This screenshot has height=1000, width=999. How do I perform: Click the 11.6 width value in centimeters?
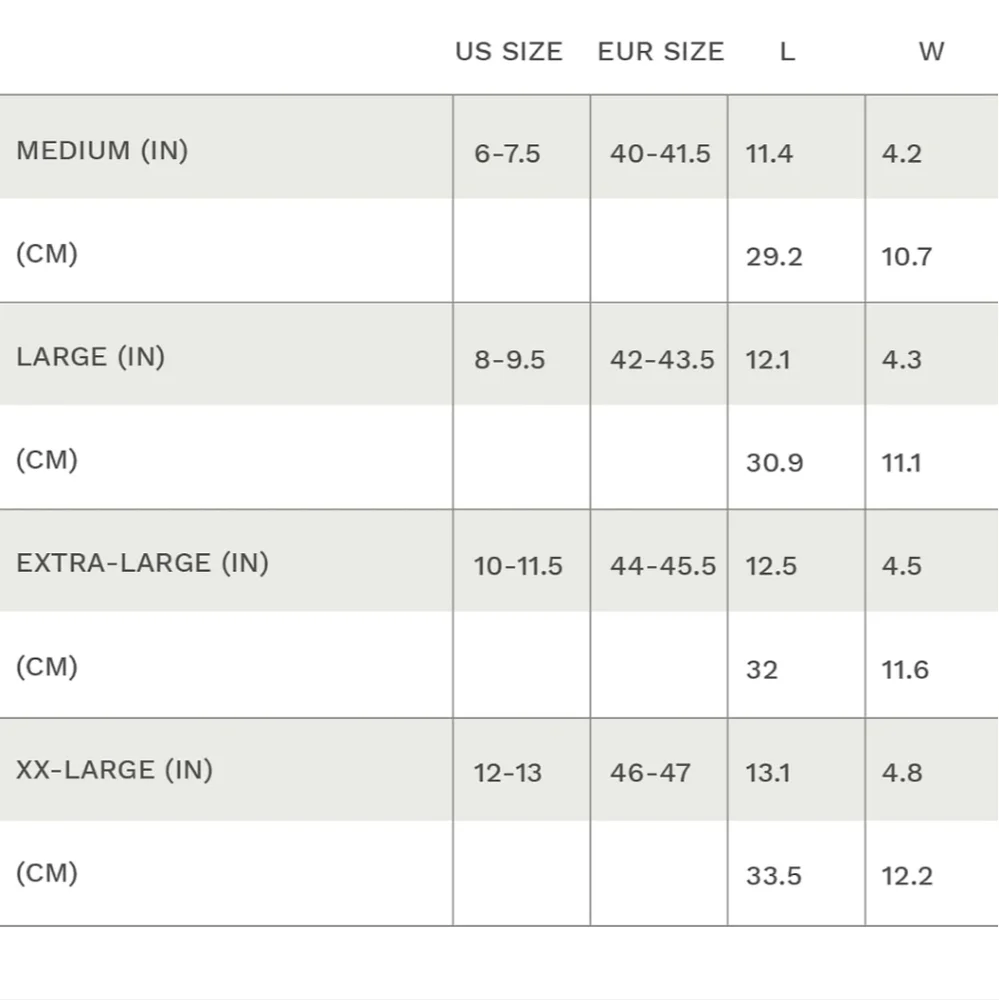pyautogui.click(x=905, y=670)
